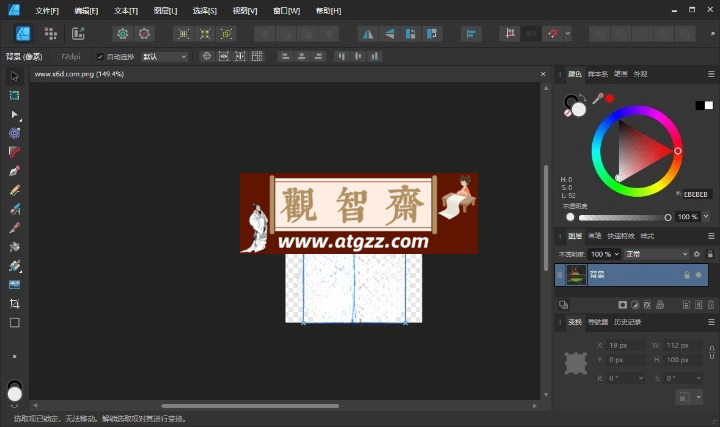Toggle the layer lock beside blend mode
This screenshot has width=720, height=427.
(x=710, y=254)
